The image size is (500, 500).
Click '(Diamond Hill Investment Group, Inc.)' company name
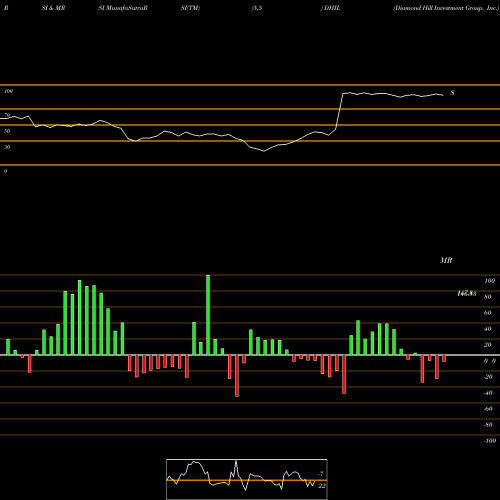tap(446, 8)
